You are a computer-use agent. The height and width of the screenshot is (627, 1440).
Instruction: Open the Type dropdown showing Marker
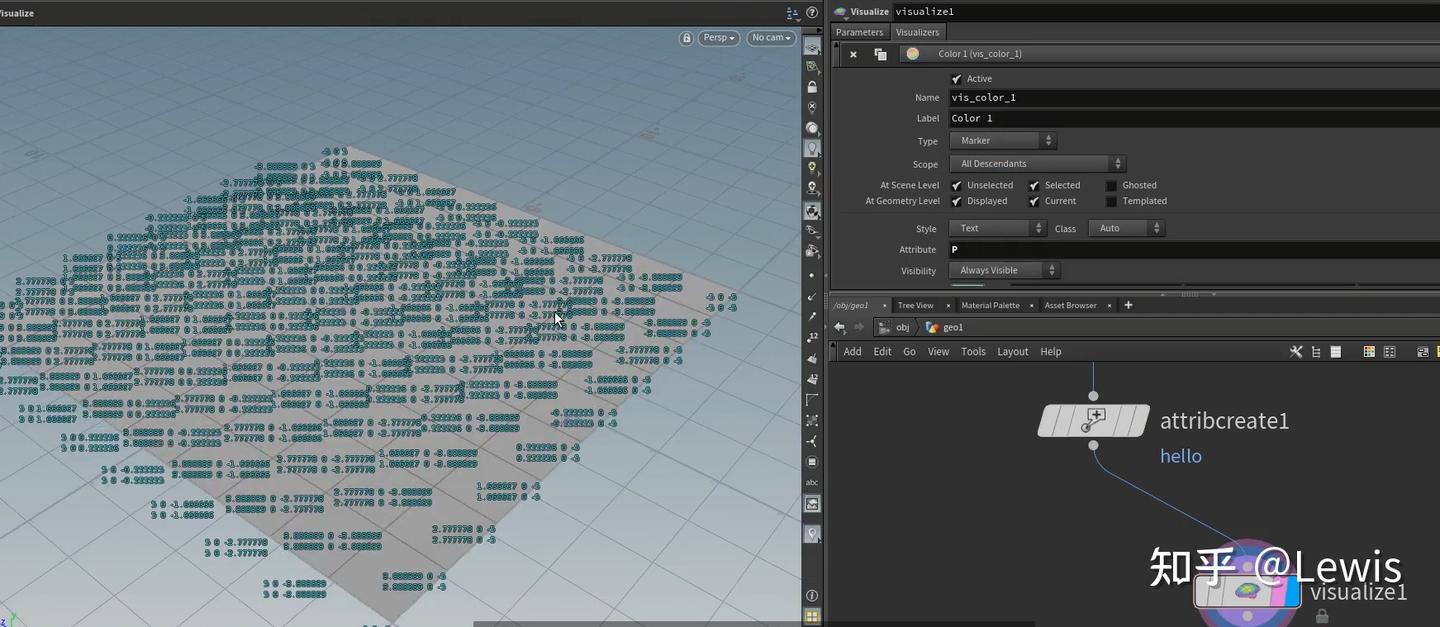(1002, 141)
